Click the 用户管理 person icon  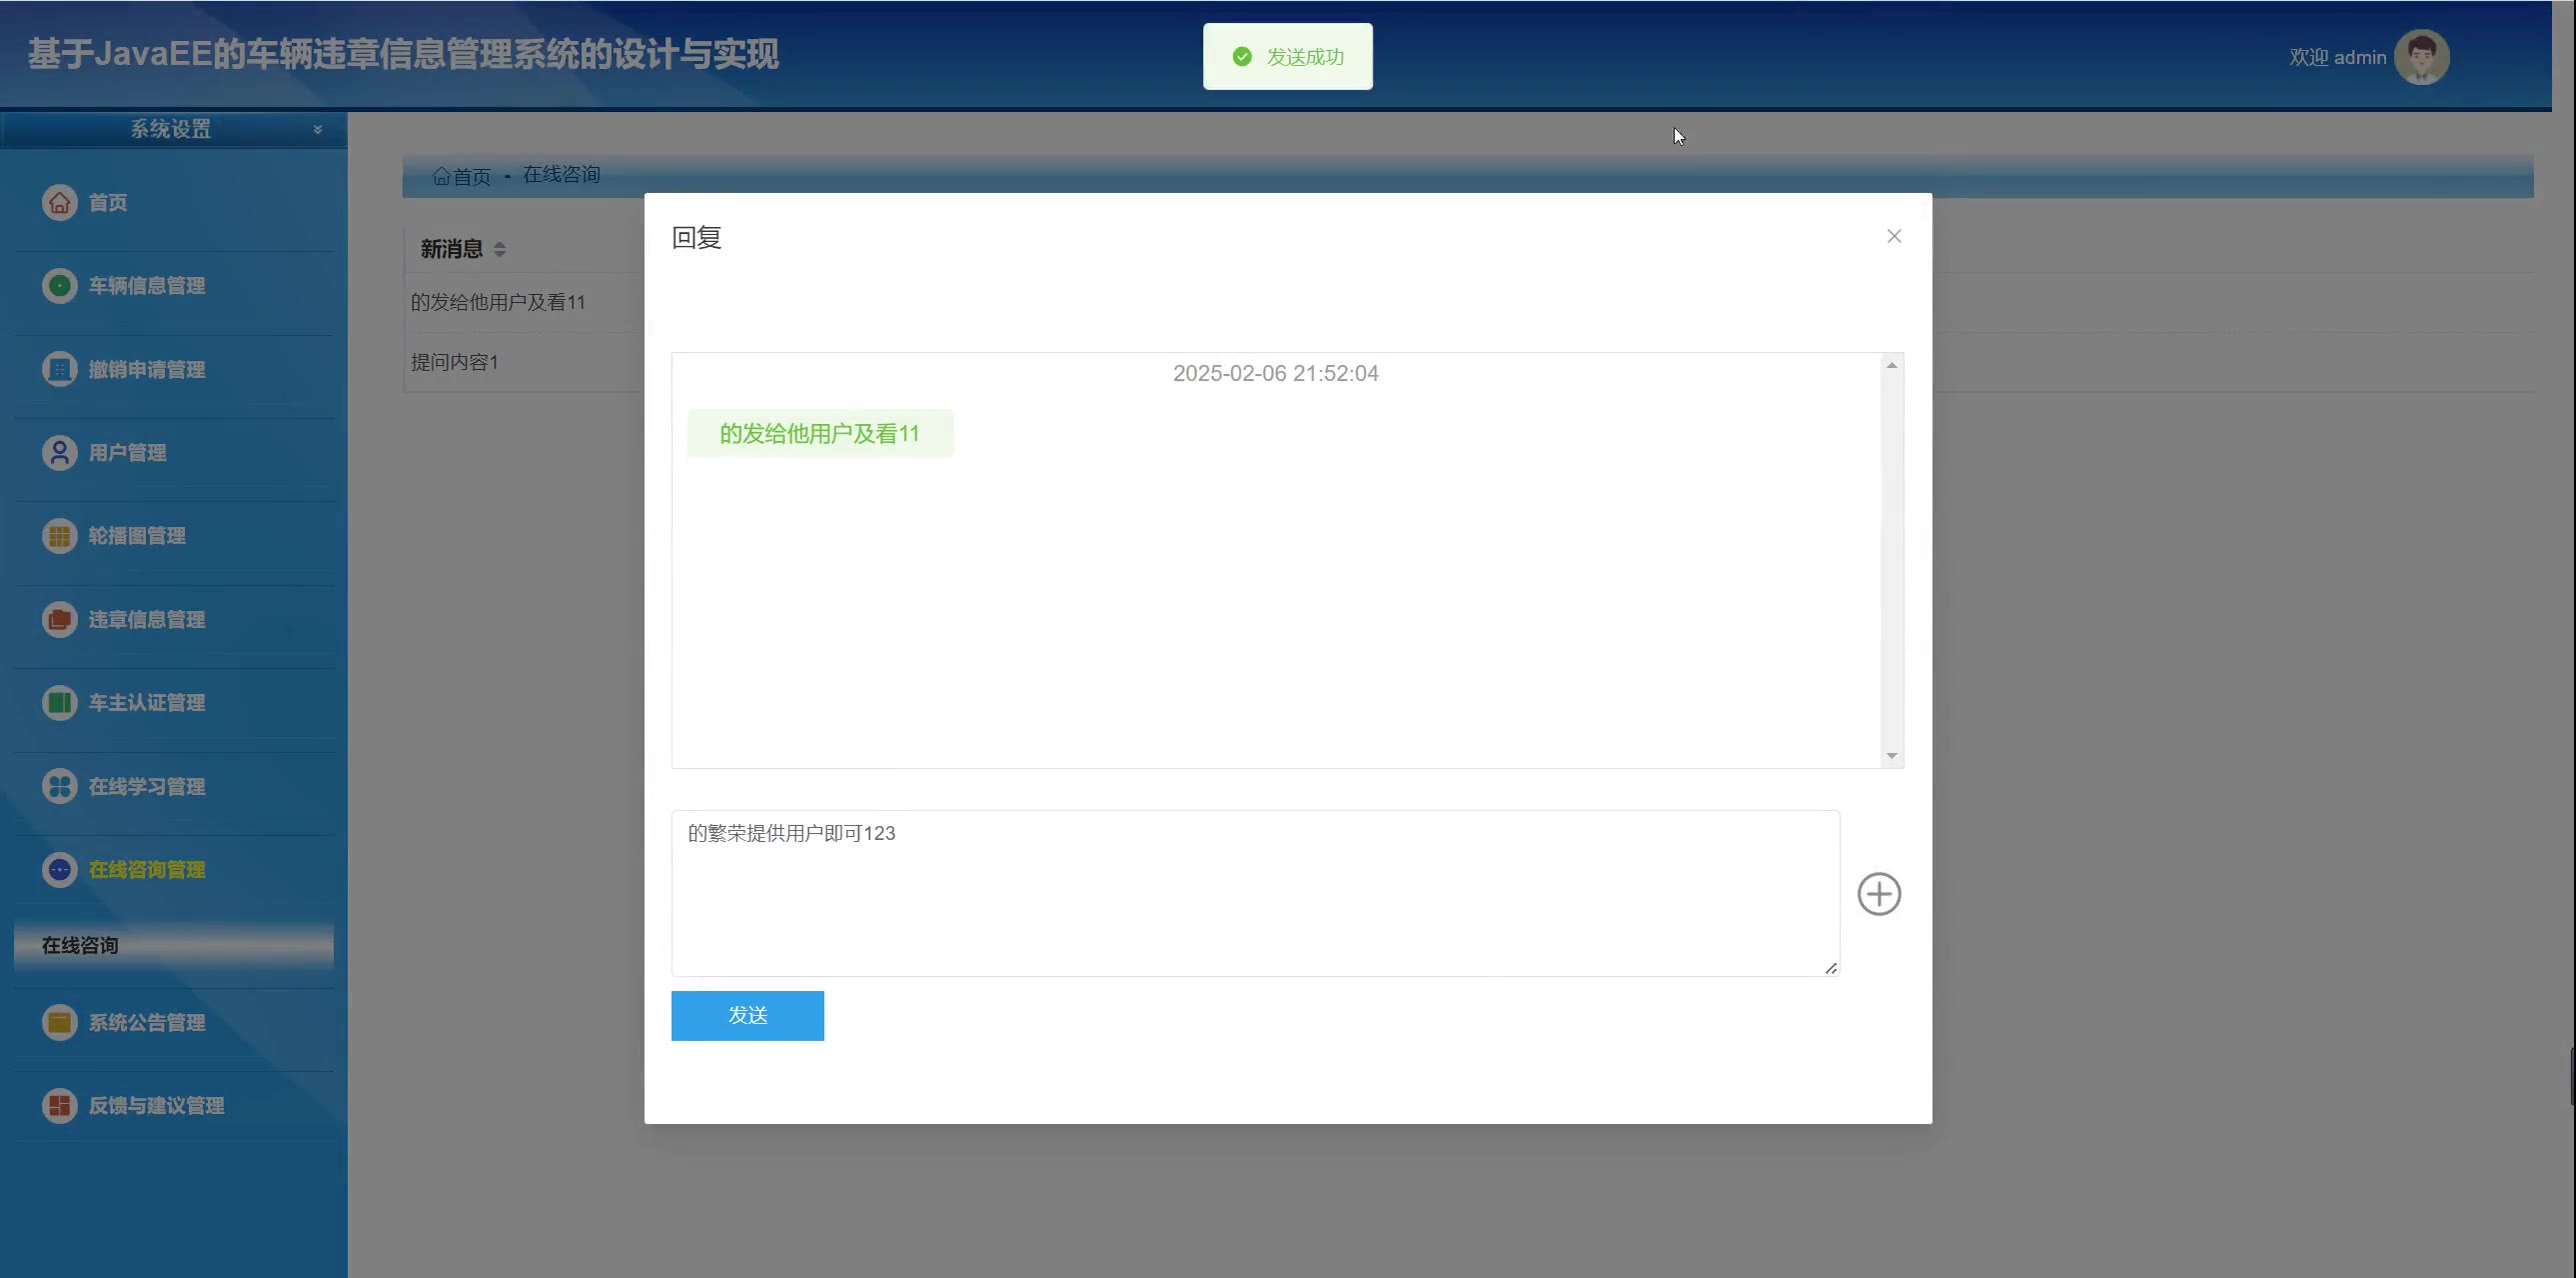coord(60,453)
